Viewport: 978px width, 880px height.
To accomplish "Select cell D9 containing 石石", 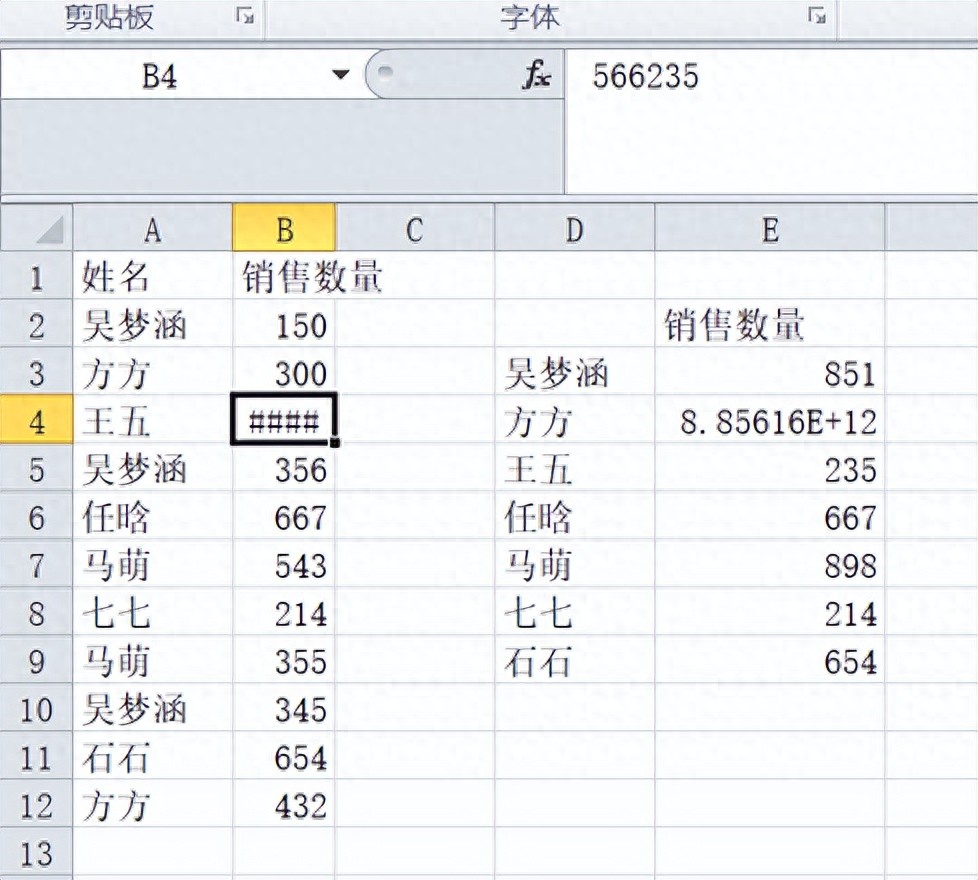I will 574,661.
